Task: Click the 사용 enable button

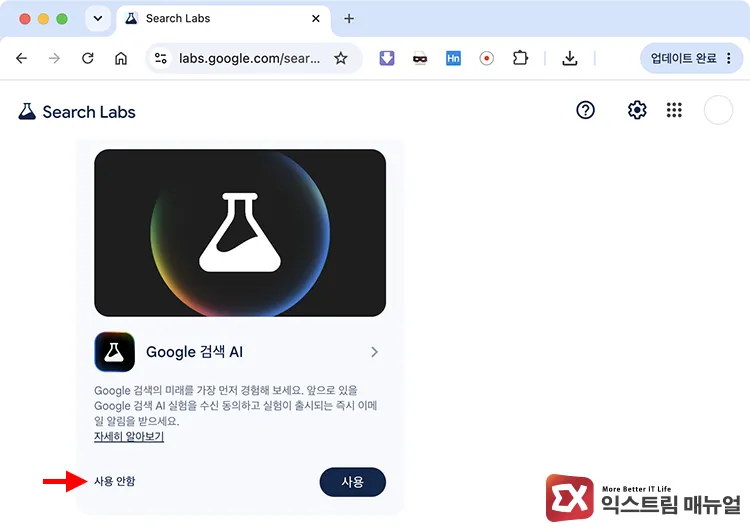Action: tap(353, 482)
